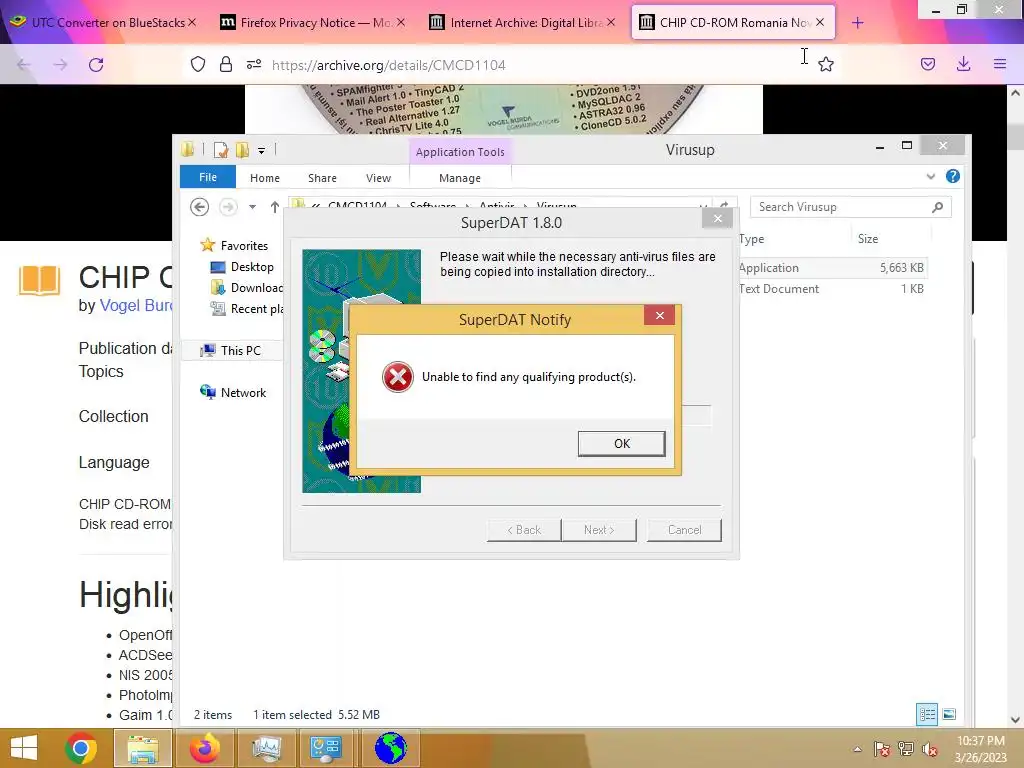Switch to the Share ribbon tab
The height and width of the screenshot is (768, 1024).
[x=323, y=178]
